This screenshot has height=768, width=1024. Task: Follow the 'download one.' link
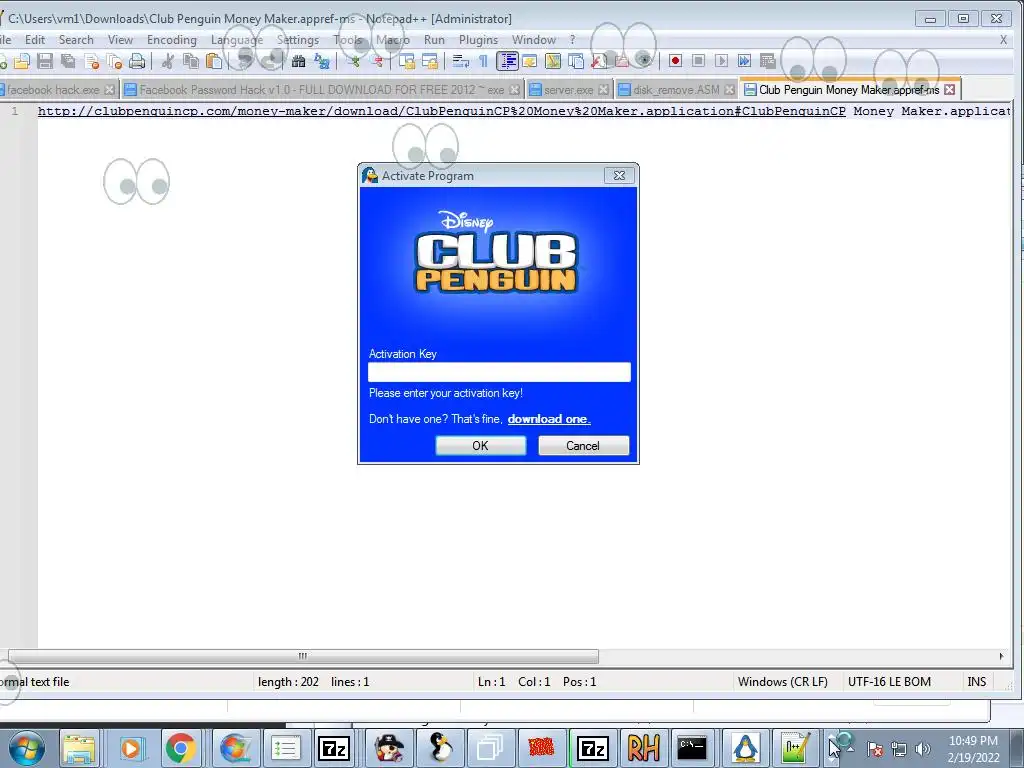[549, 419]
